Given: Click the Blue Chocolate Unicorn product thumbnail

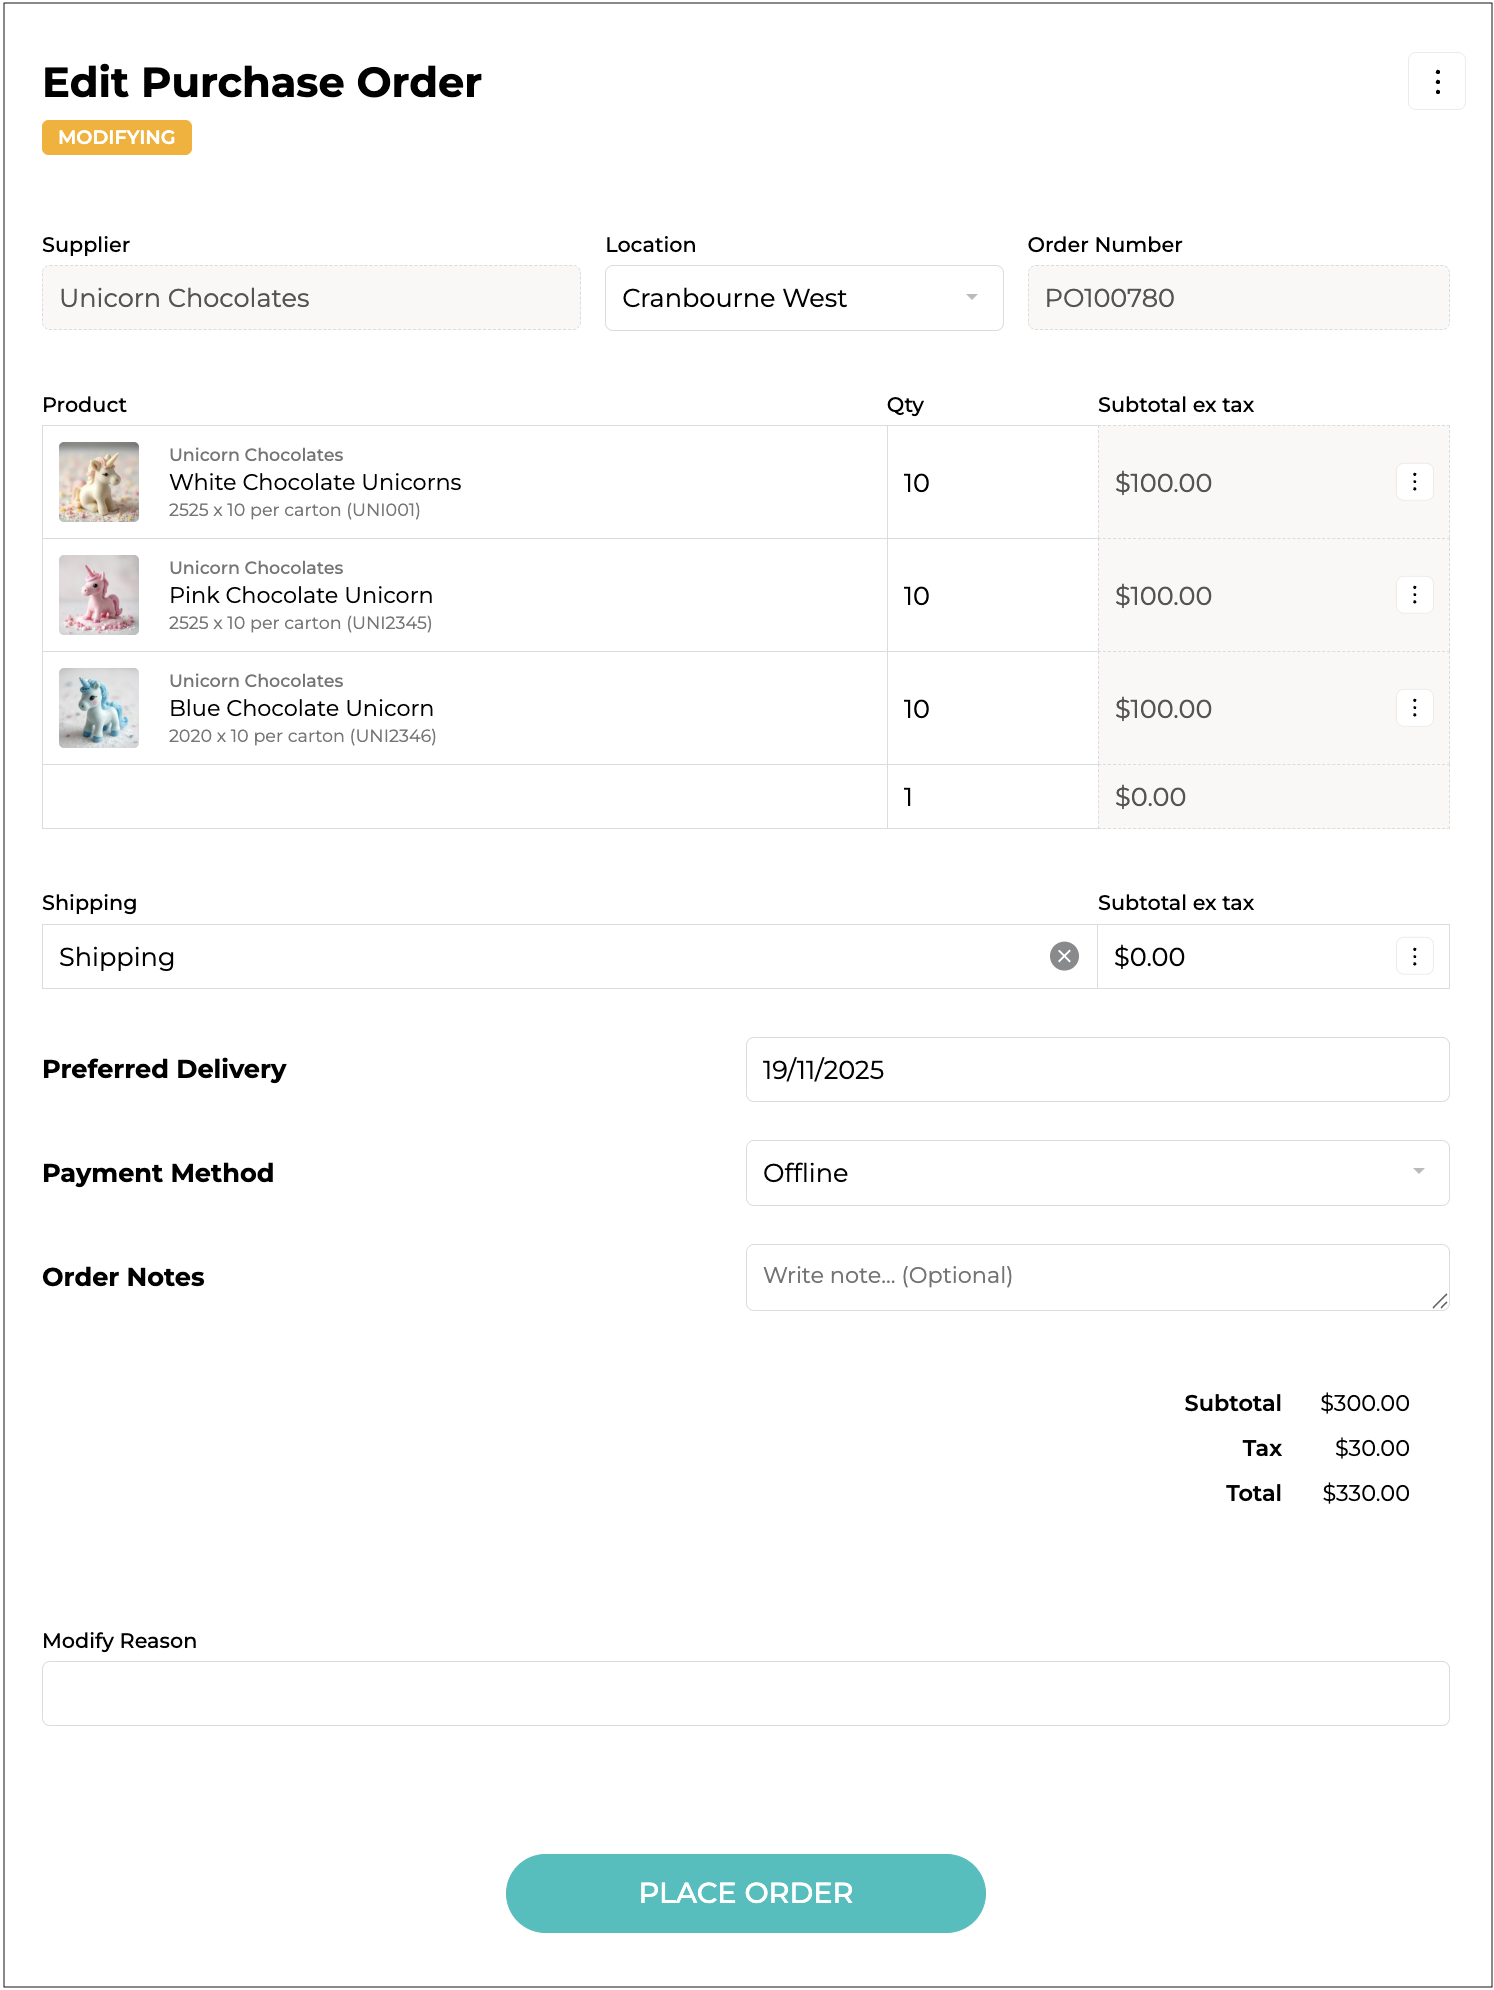Looking at the screenshot, I should pos(99,708).
